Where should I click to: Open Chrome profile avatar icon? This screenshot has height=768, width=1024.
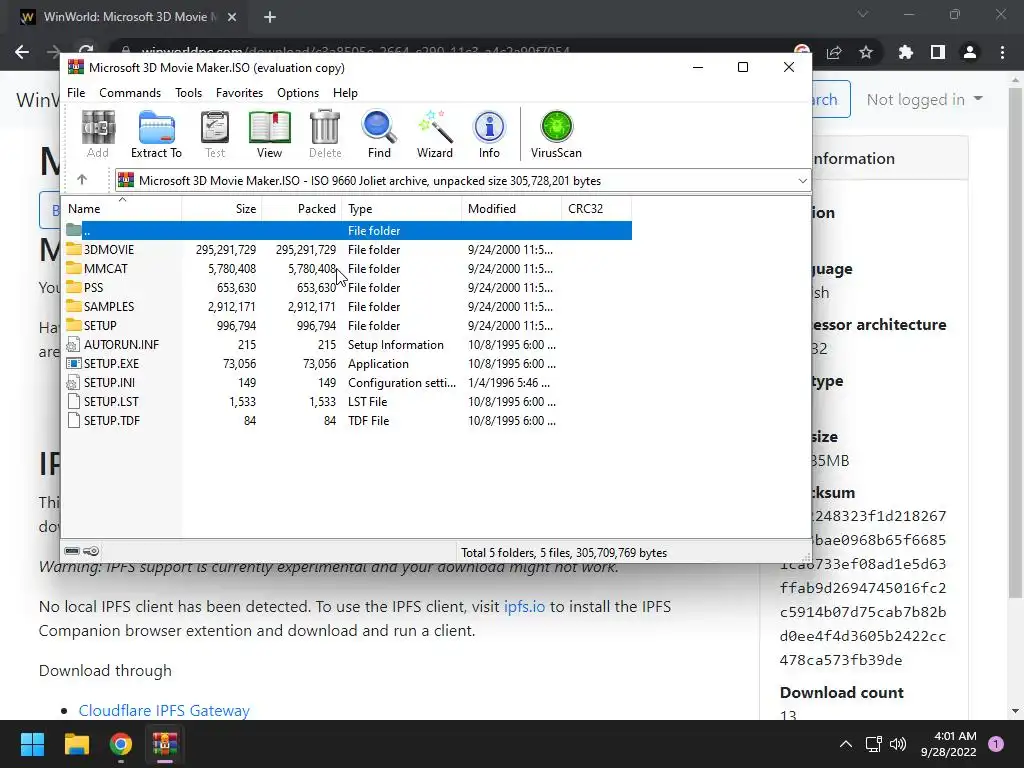pyautogui.click(x=970, y=52)
